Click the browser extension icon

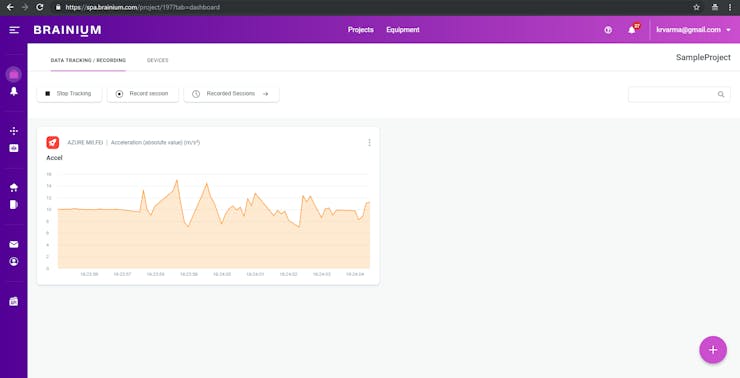pyautogui.click(x=715, y=7)
